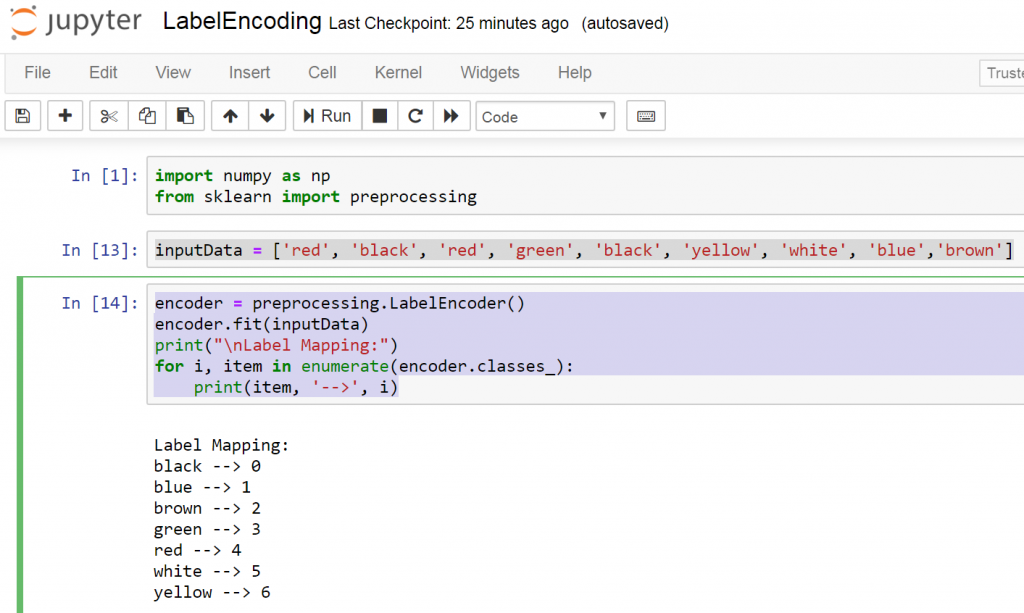Select the In [13] cell prompt

click(100, 250)
